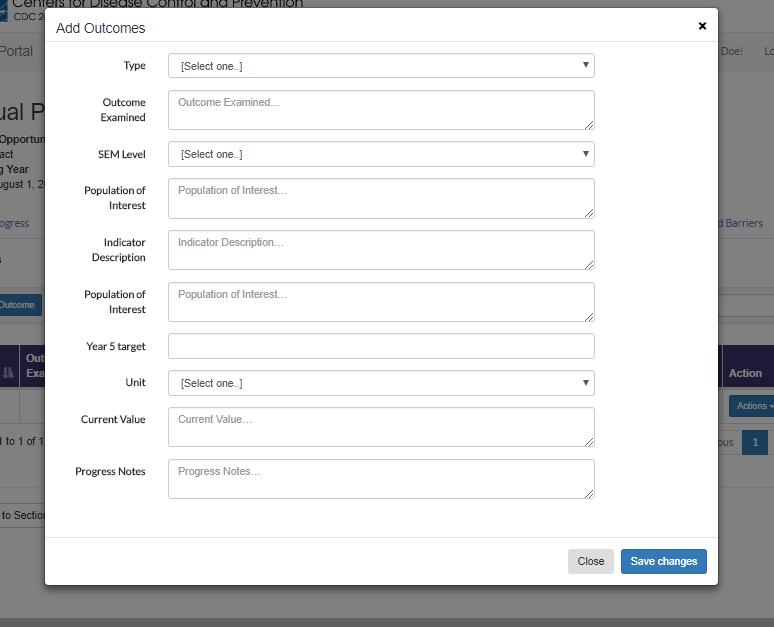This screenshot has height=627, width=774.
Task: Click the Outcome Examined text area
Action: tap(381, 110)
